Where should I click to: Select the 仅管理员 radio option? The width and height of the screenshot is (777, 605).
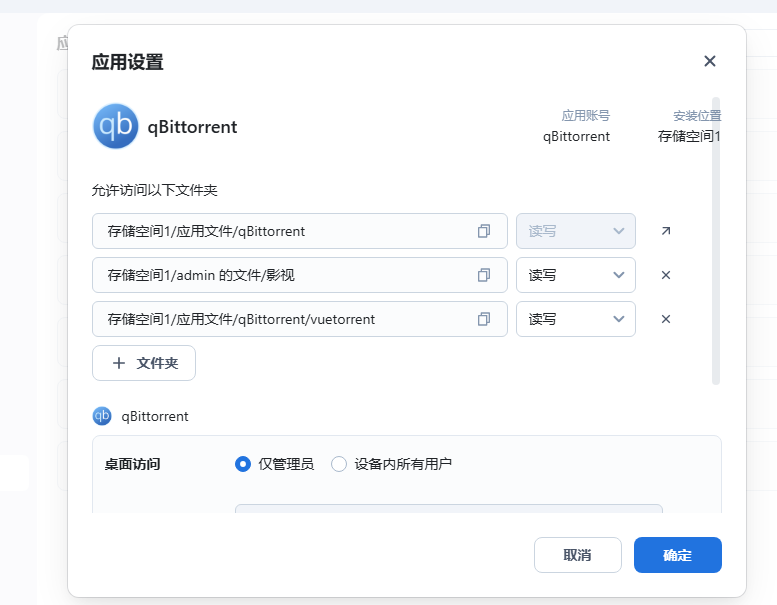[243, 464]
